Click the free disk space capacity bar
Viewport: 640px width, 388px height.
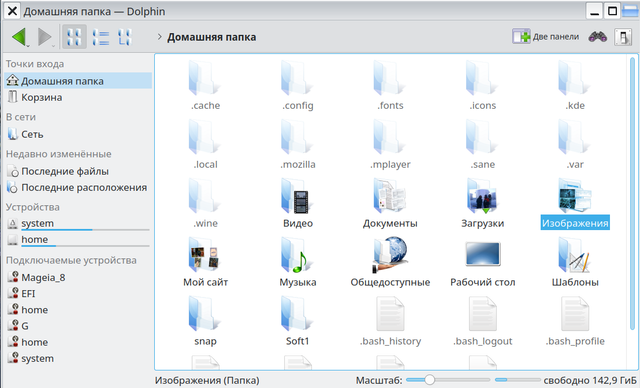click(x=518, y=380)
